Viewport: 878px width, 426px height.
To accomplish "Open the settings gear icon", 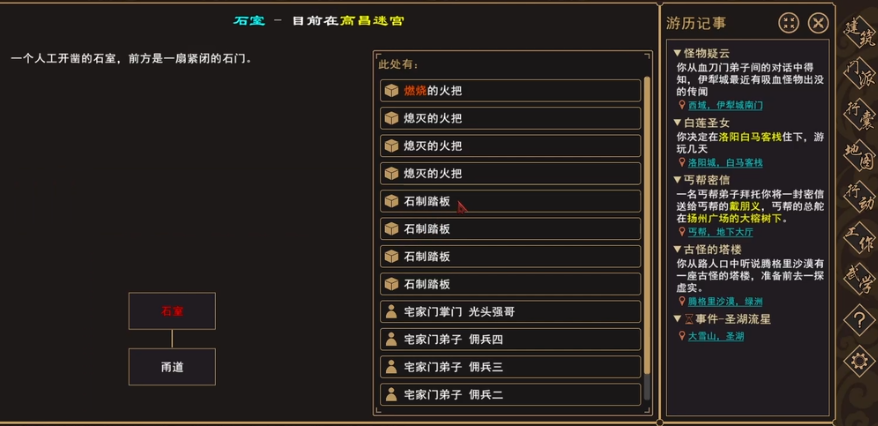I will tap(857, 360).
